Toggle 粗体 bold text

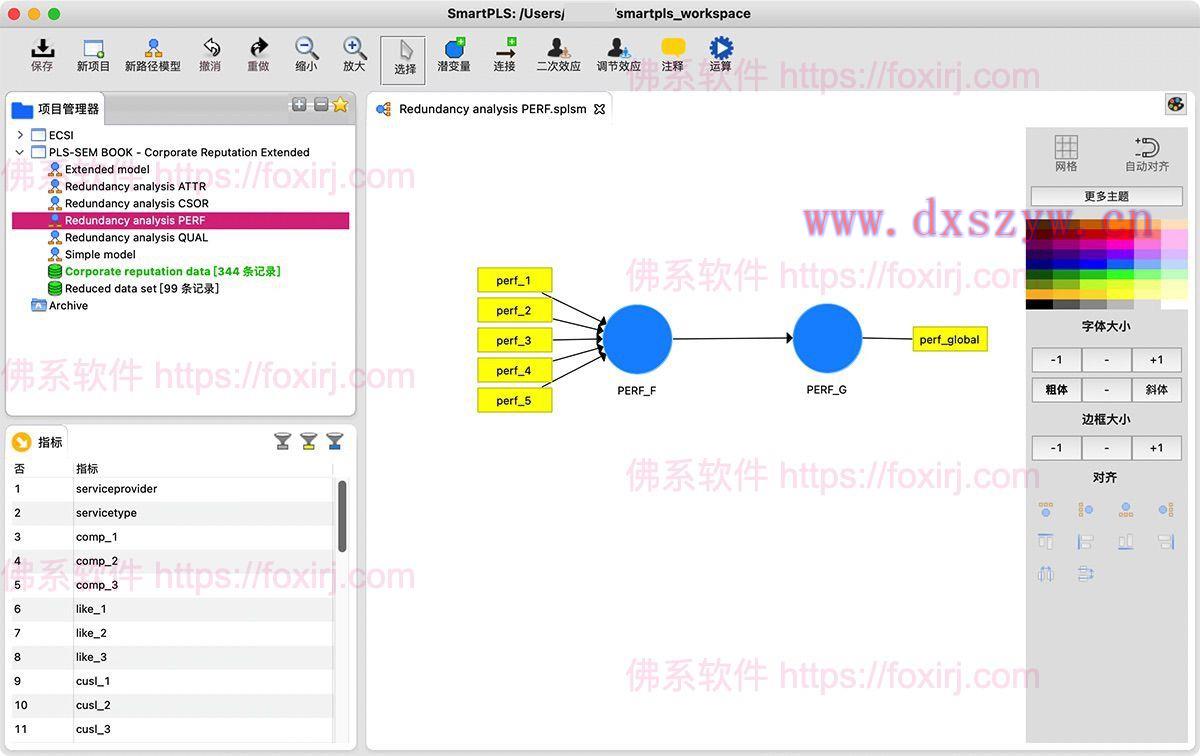1056,390
